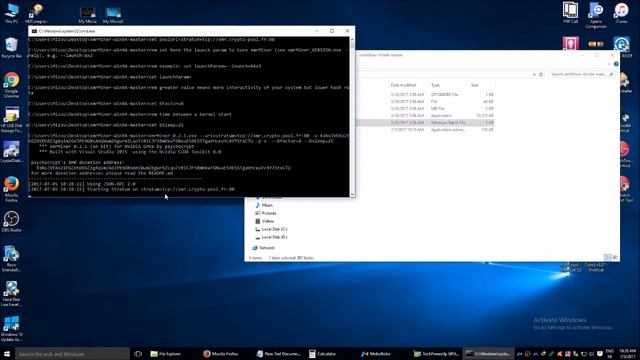Screen dimensions: 640x360
Task: Change the ENG input language indicator
Action: [x=610, y=354]
